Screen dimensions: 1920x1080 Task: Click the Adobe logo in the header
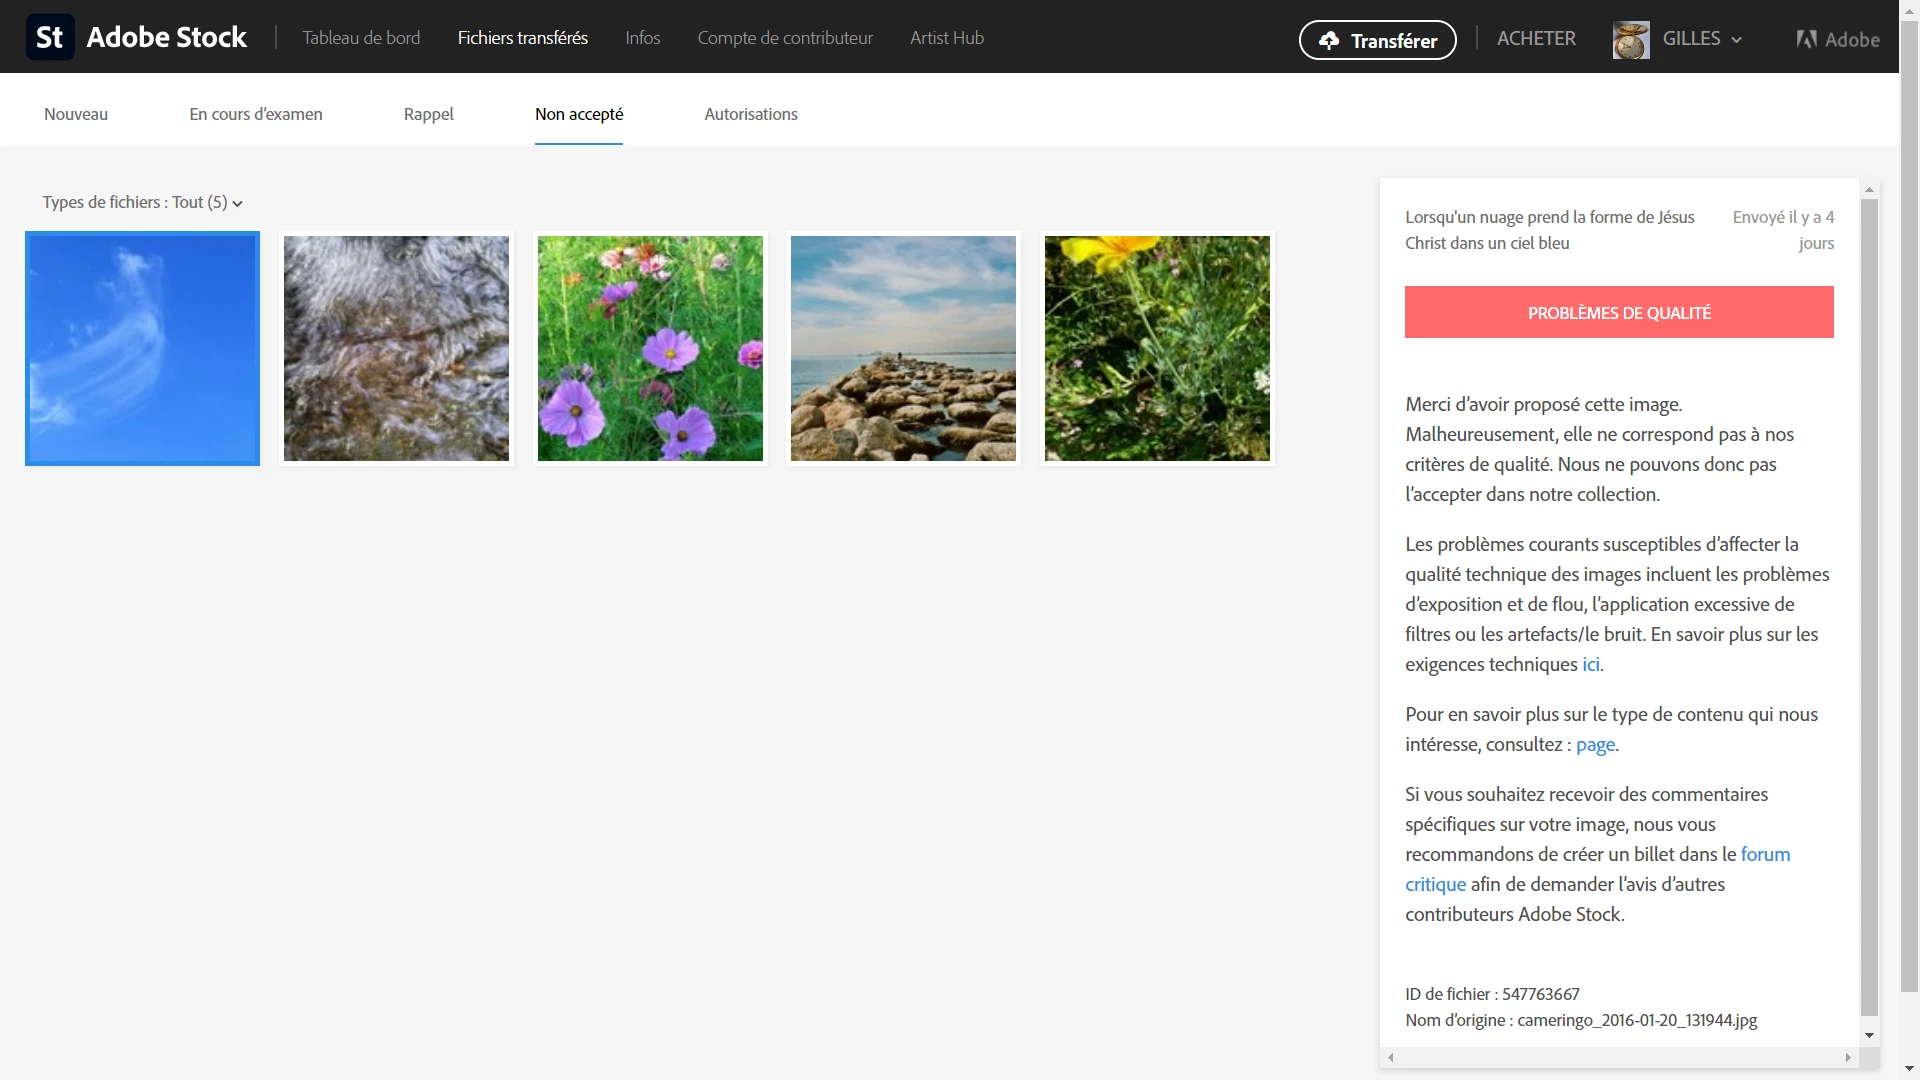(x=1837, y=40)
